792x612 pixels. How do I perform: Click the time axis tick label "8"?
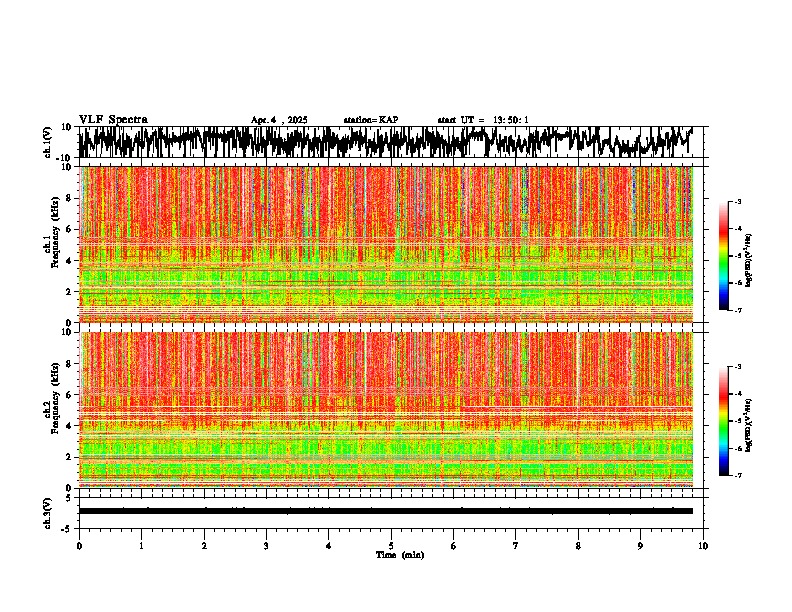(578, 546)
